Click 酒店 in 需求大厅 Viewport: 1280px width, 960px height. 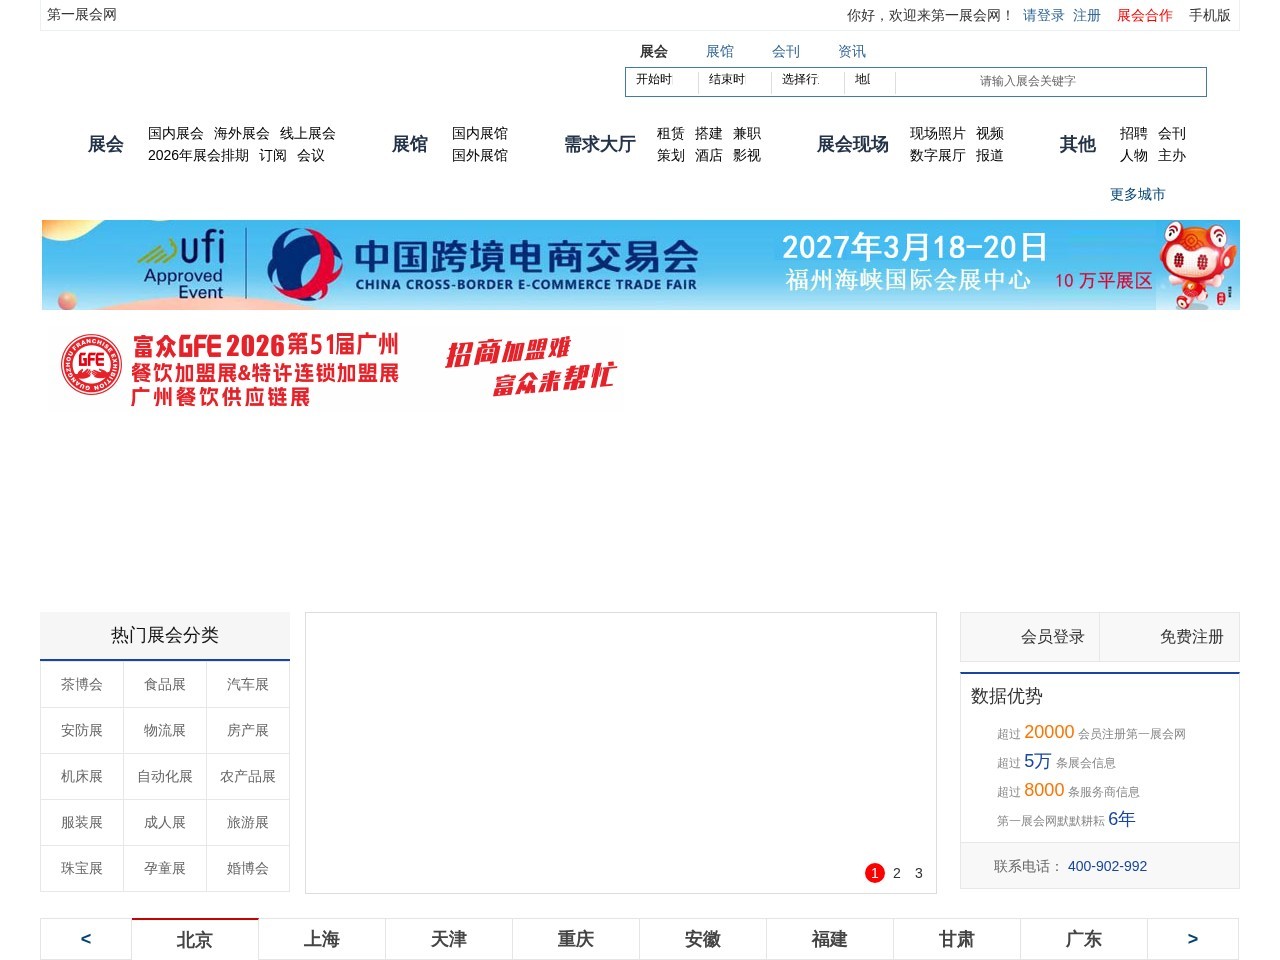tap(709, 155)
